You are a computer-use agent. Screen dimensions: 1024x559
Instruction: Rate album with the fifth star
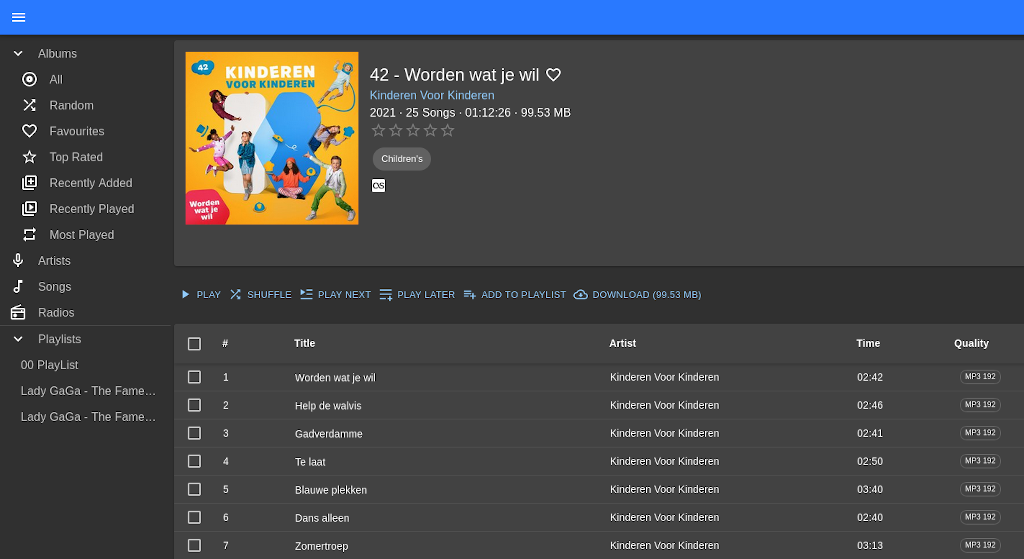pos(447,130)
